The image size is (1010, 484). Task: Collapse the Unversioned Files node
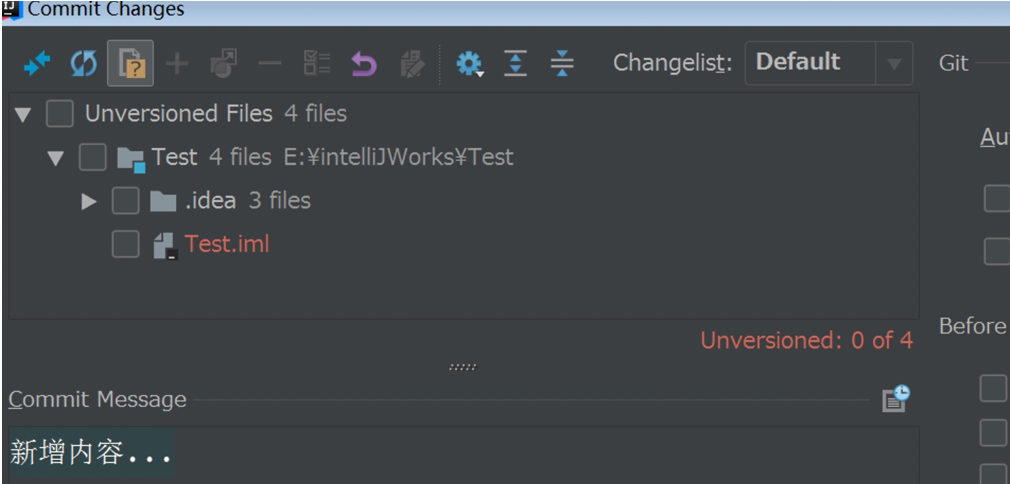pos(23,115)
